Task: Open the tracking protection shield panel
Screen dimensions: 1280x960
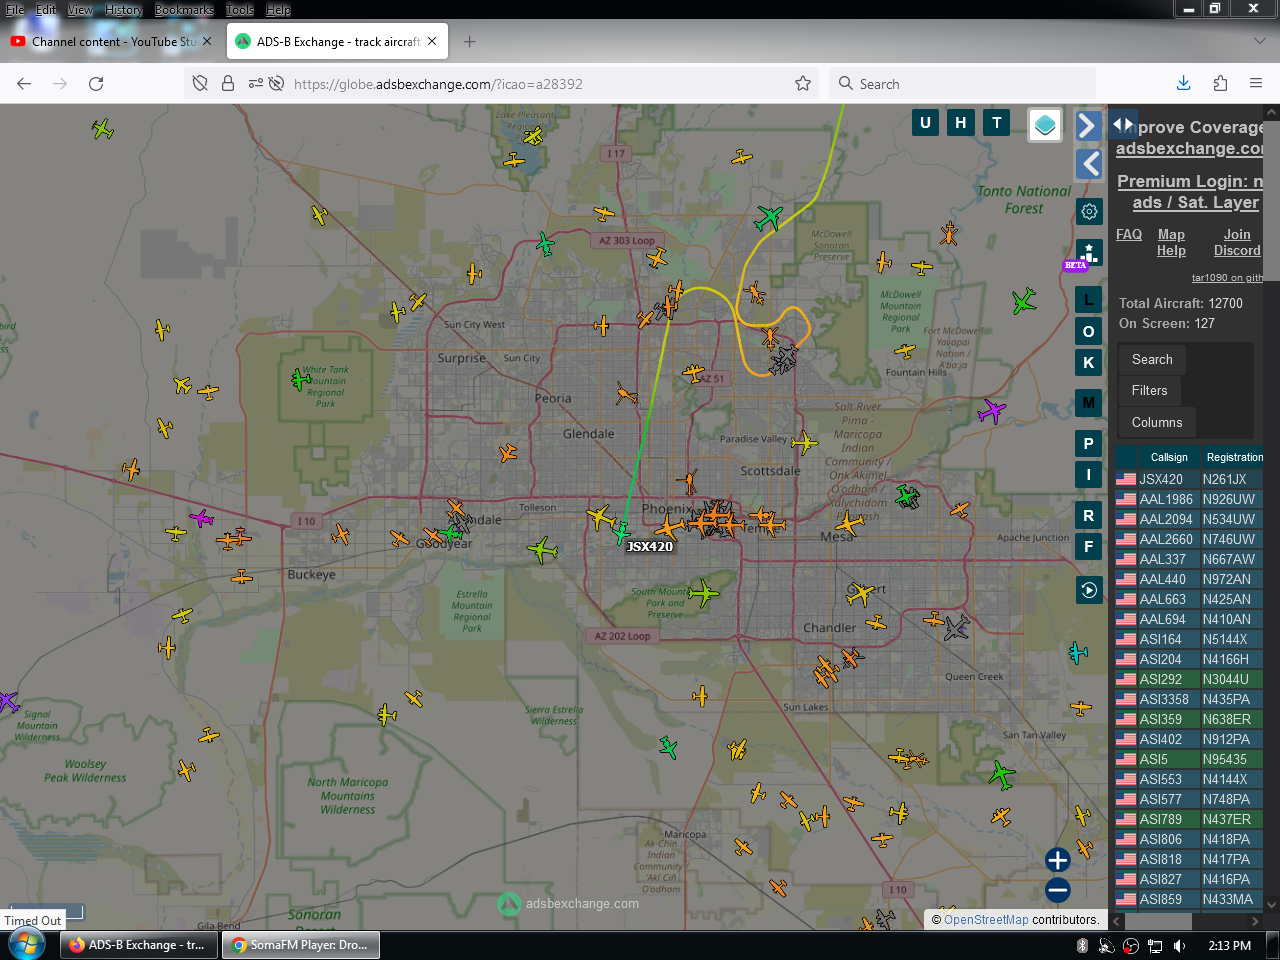Action: click(200, 84)
